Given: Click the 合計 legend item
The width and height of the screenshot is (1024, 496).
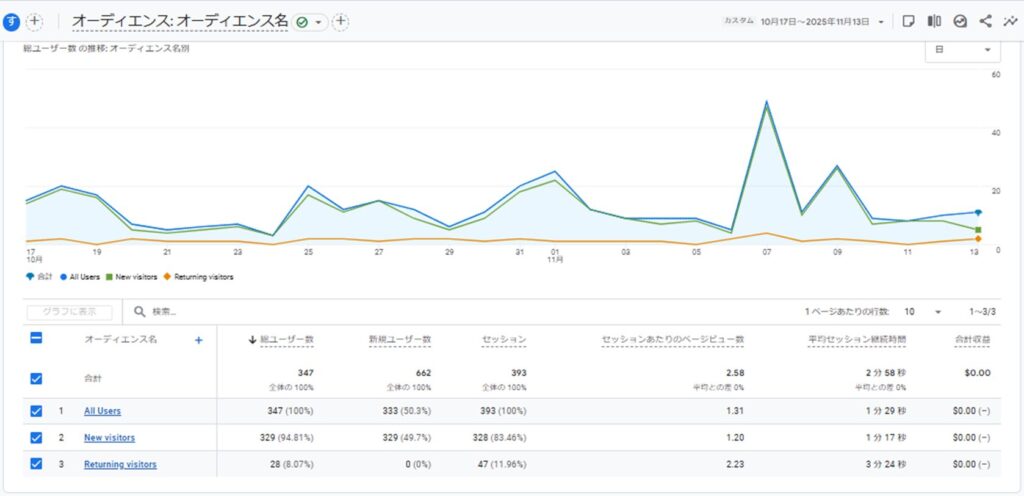Looking at the screenshot, I should coord(40,277).
